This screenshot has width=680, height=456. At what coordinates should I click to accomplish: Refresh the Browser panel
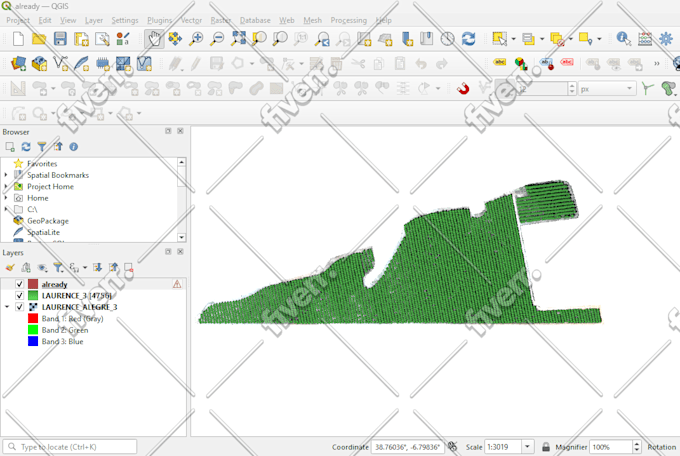pyautogui.click(x=26, y=147)
